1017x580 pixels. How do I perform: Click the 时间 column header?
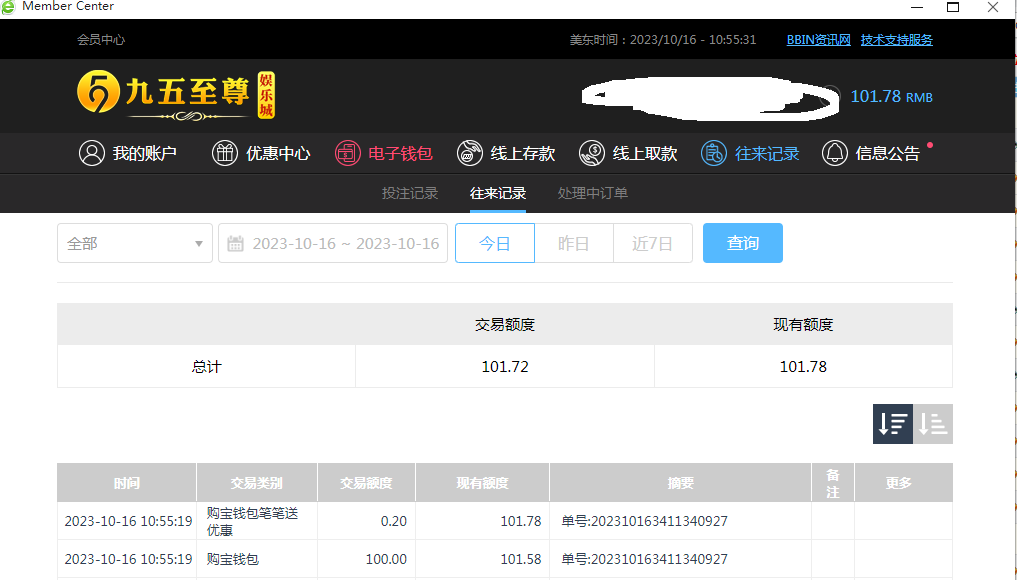point(126,482)
